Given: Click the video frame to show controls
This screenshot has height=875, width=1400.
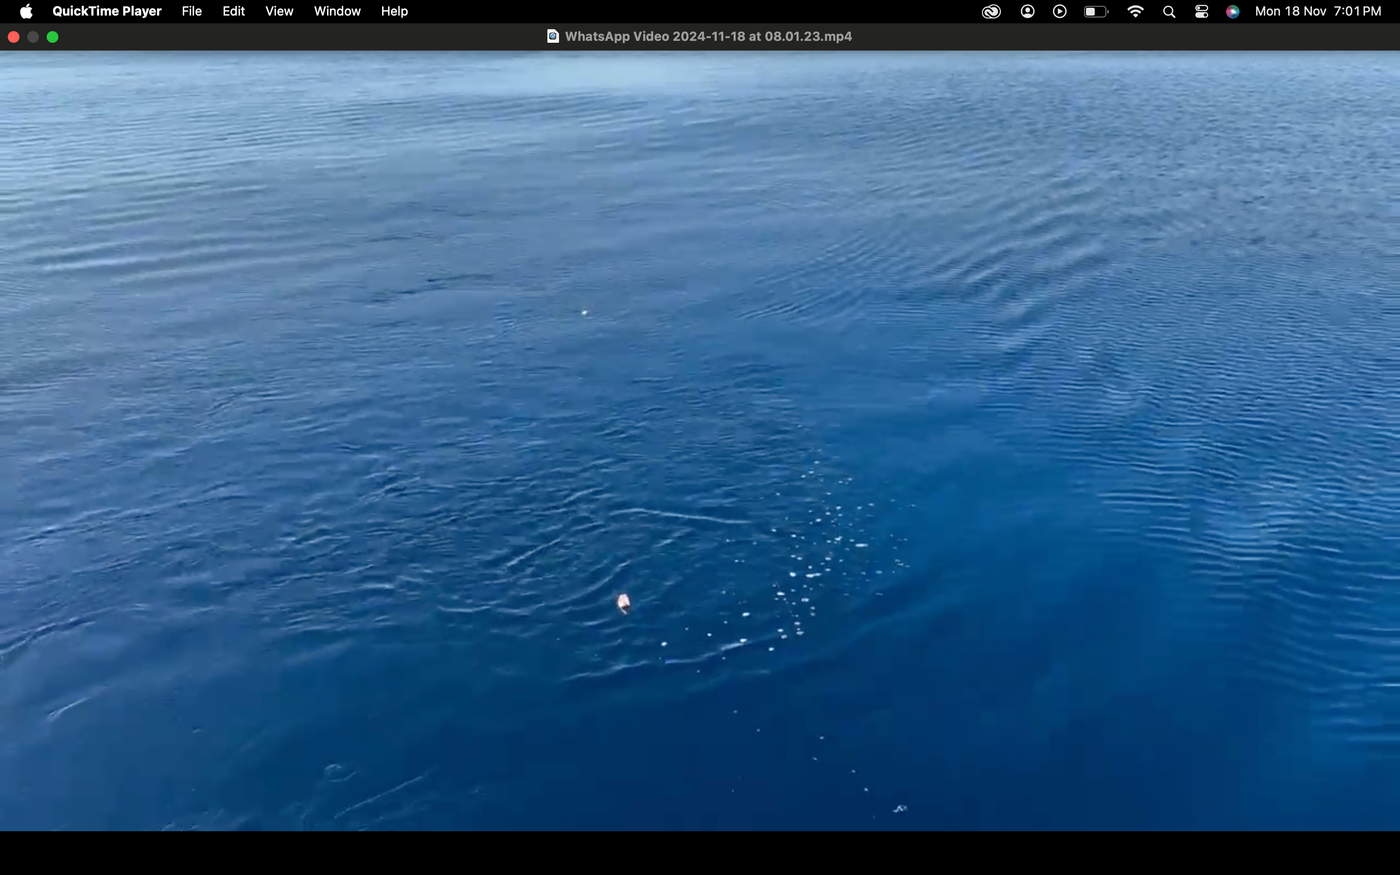Looking at the screenshot, I should click(700, 440).
